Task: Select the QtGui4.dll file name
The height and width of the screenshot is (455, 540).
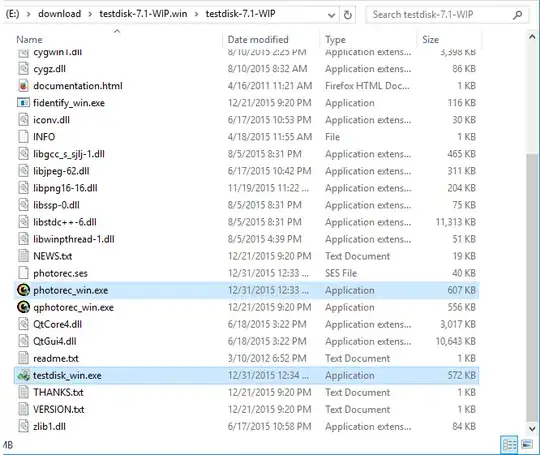Action: point(55,341)
